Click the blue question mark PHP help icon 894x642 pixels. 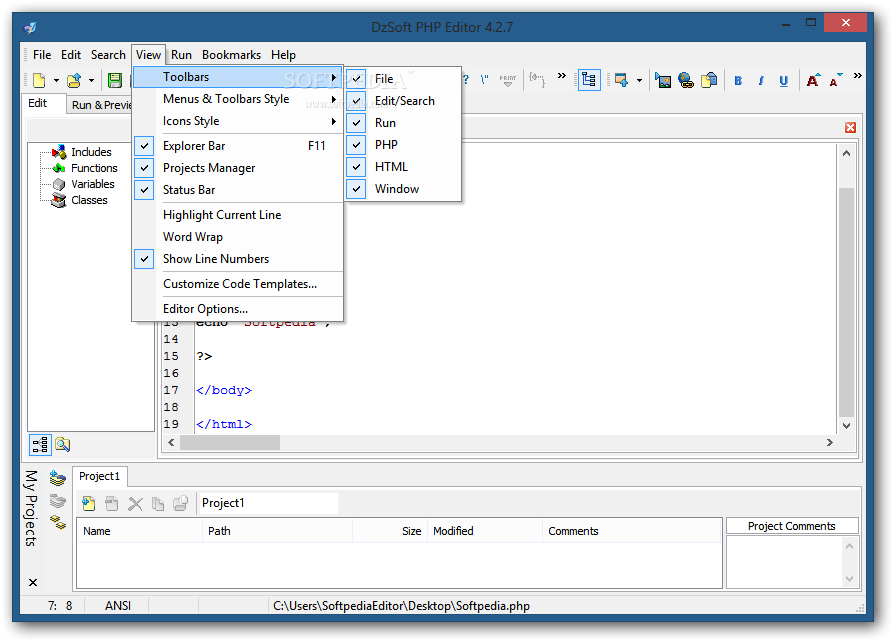click(x=466, y=80)
